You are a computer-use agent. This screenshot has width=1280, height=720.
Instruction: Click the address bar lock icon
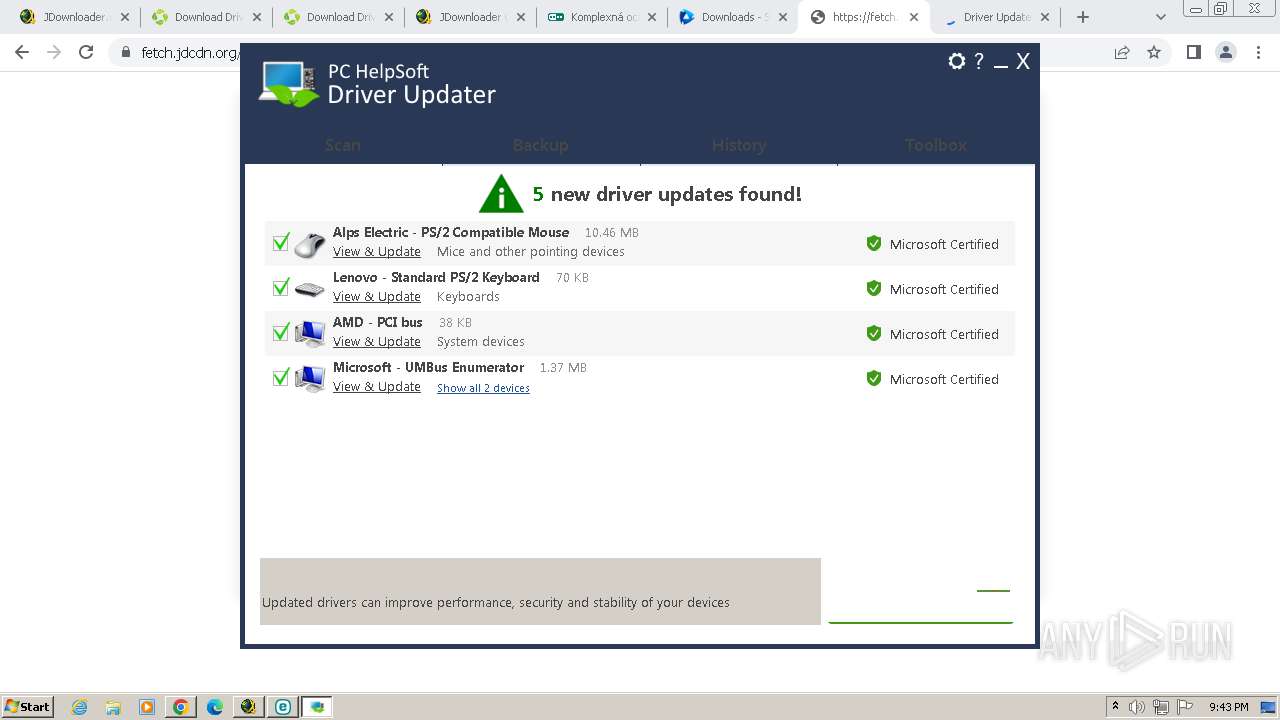coord(125,52)
